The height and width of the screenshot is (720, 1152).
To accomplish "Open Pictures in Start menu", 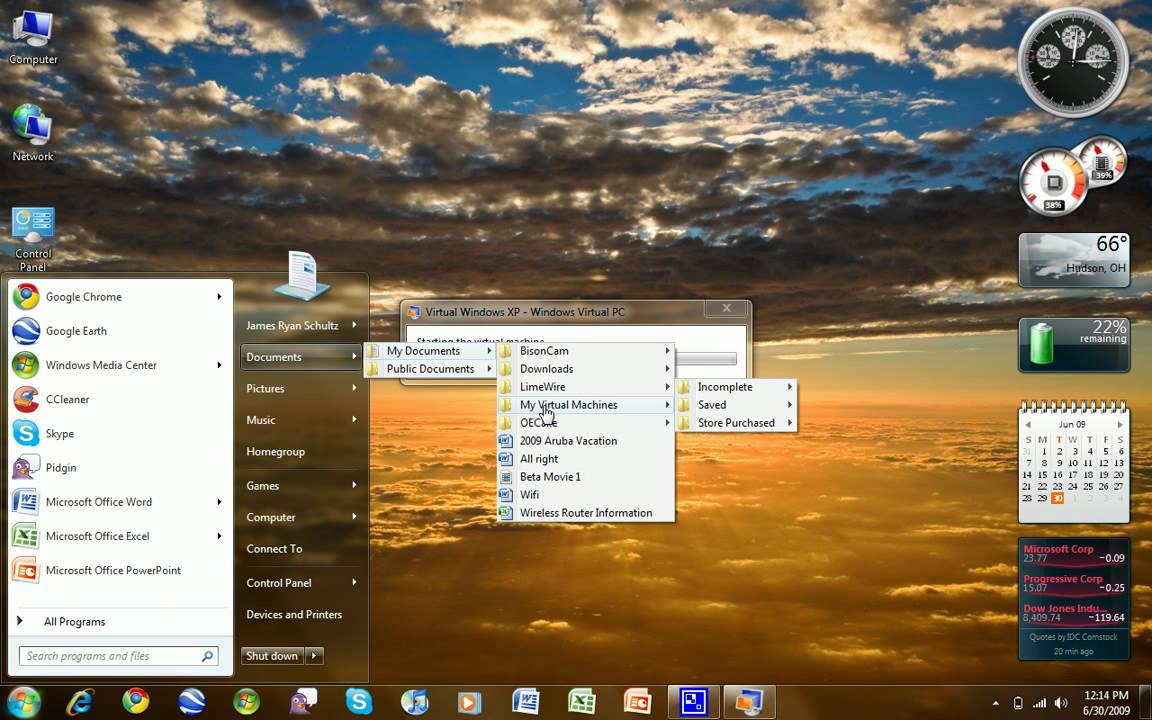I will 301,389.
